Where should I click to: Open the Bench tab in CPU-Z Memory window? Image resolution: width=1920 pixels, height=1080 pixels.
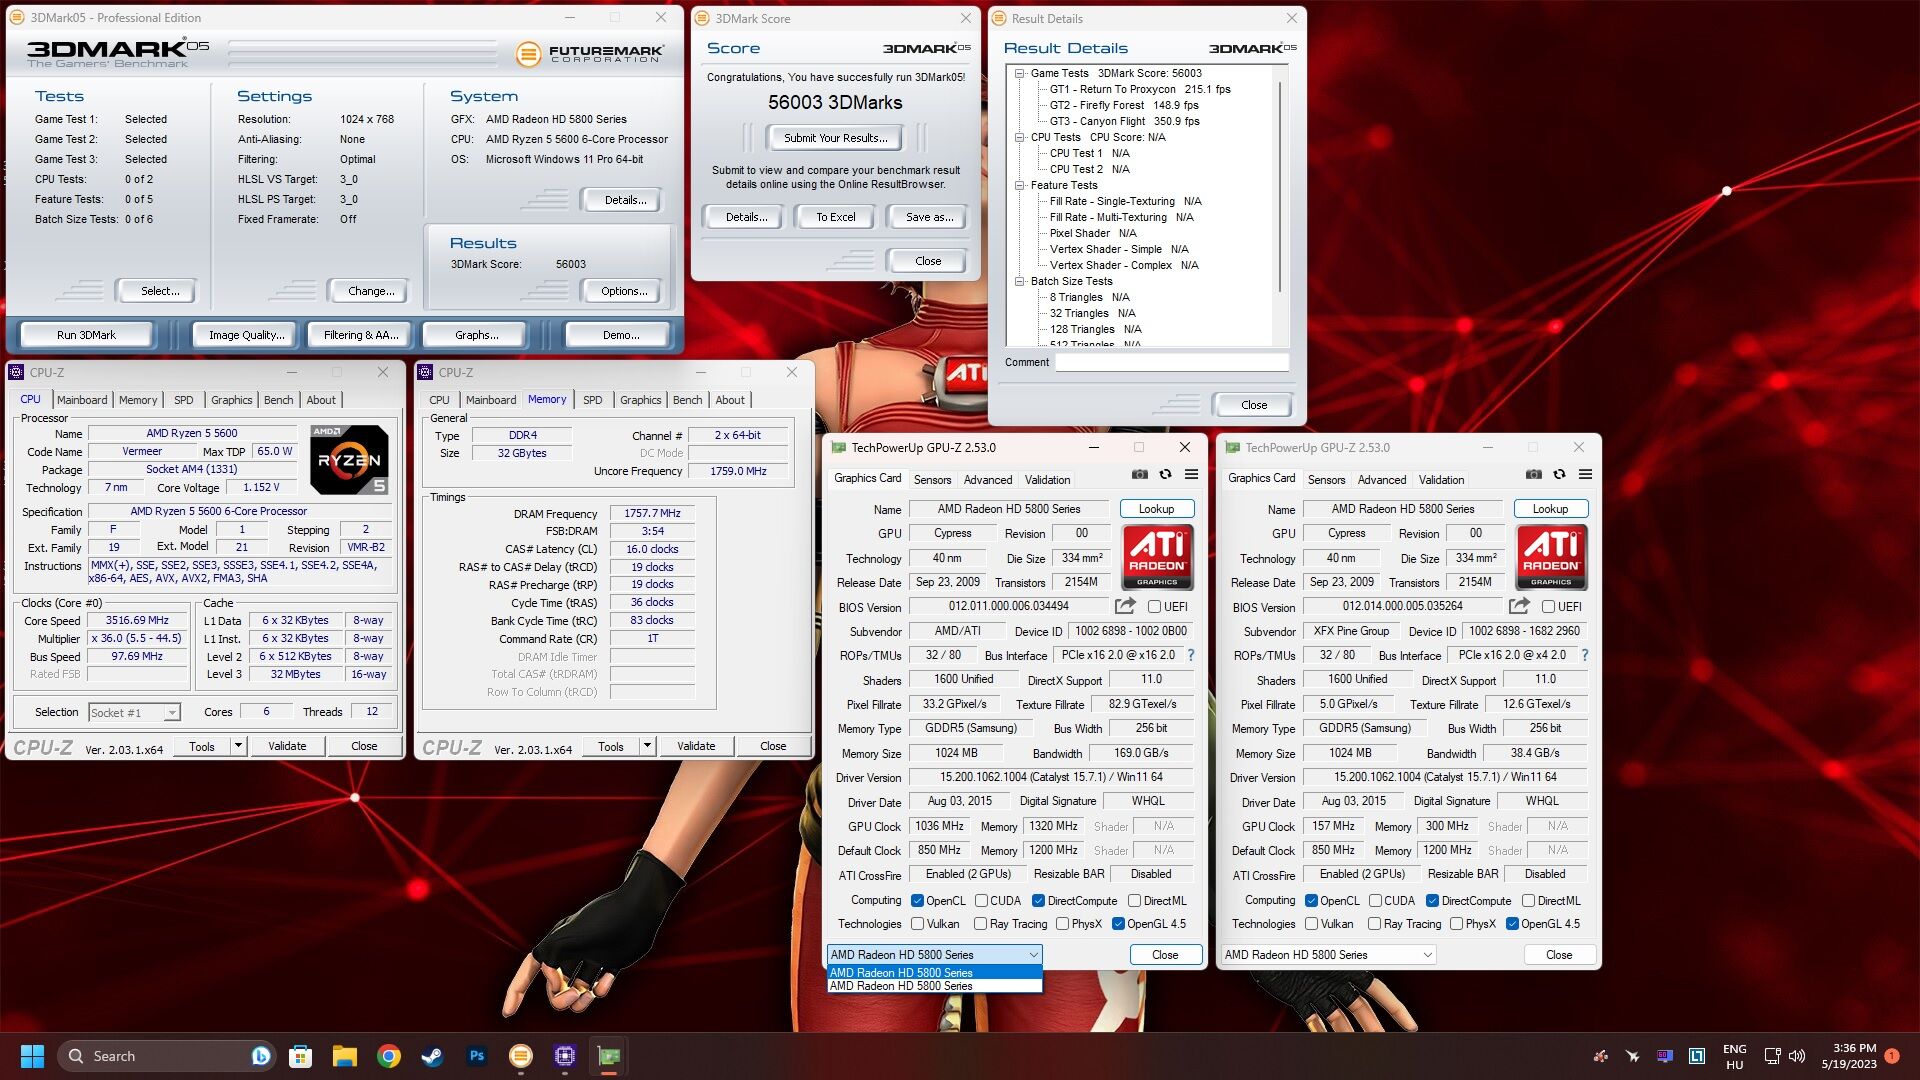(687, 400)
